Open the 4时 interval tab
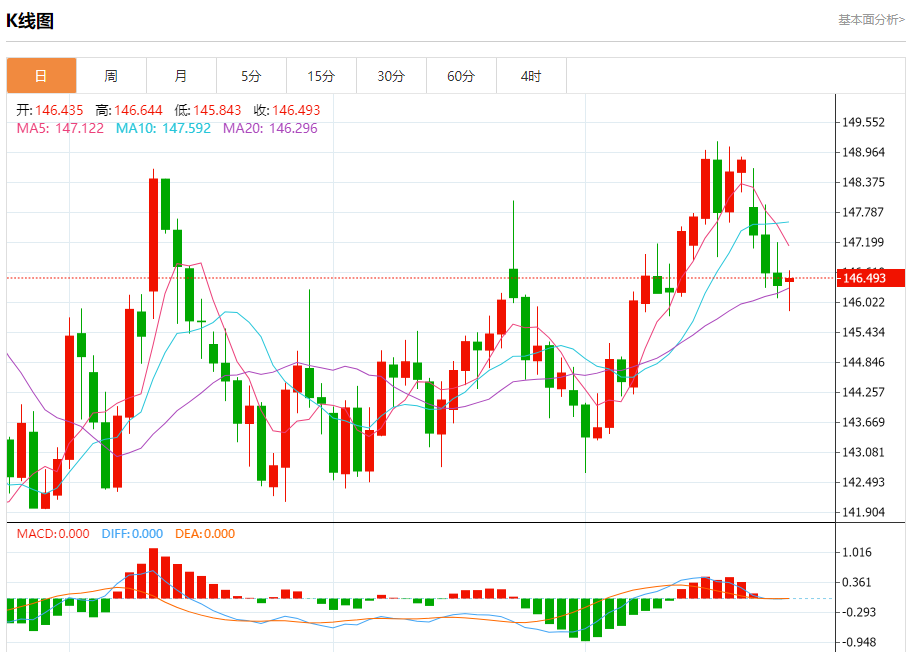This screenshot has height=652, width=912. coord(531,76)
